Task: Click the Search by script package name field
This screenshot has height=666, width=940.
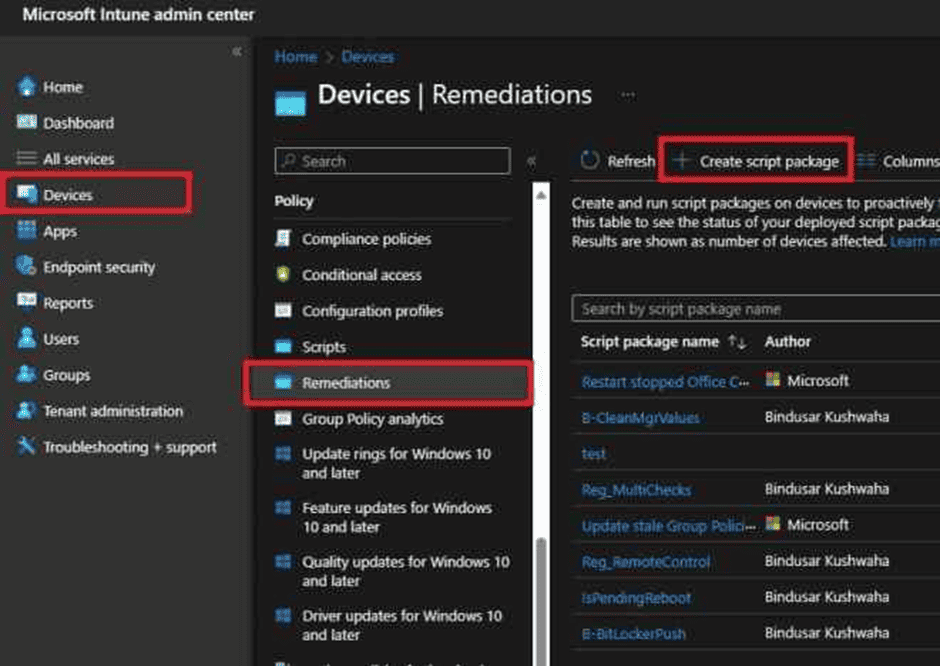Action: coord(756,309)
